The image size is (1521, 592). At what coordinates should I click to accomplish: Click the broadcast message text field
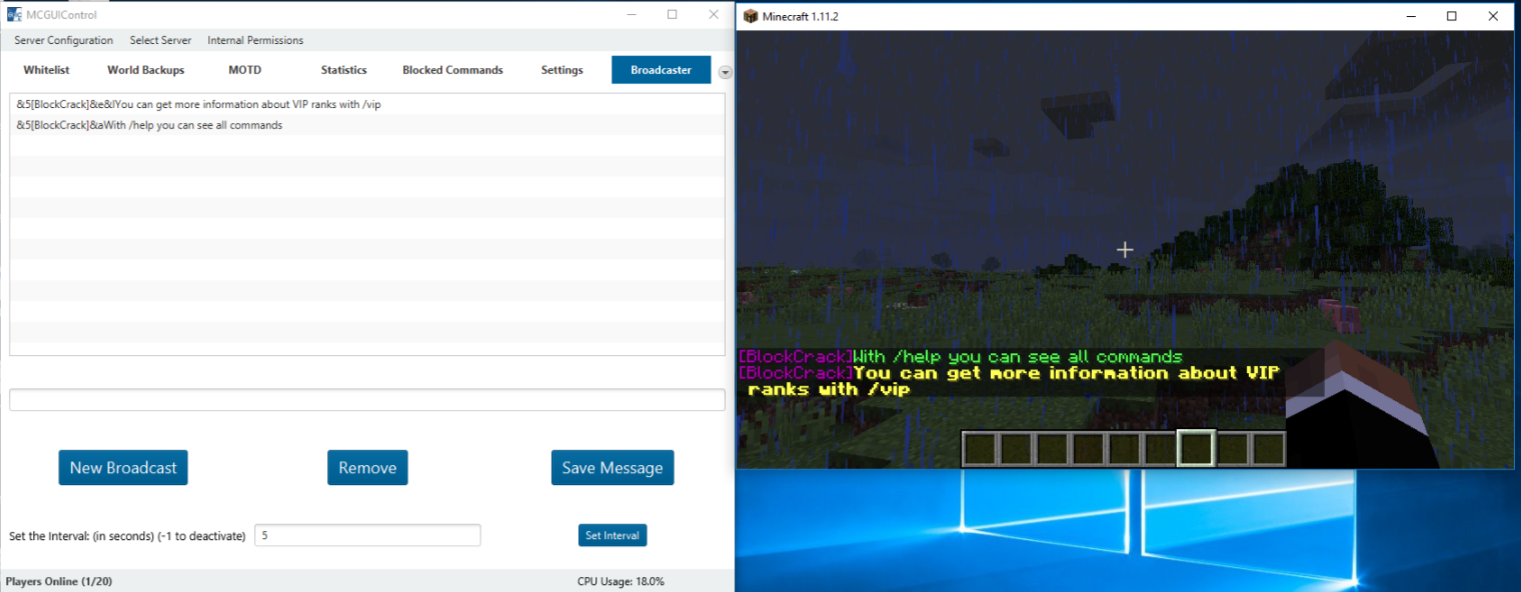pos(367,400)
